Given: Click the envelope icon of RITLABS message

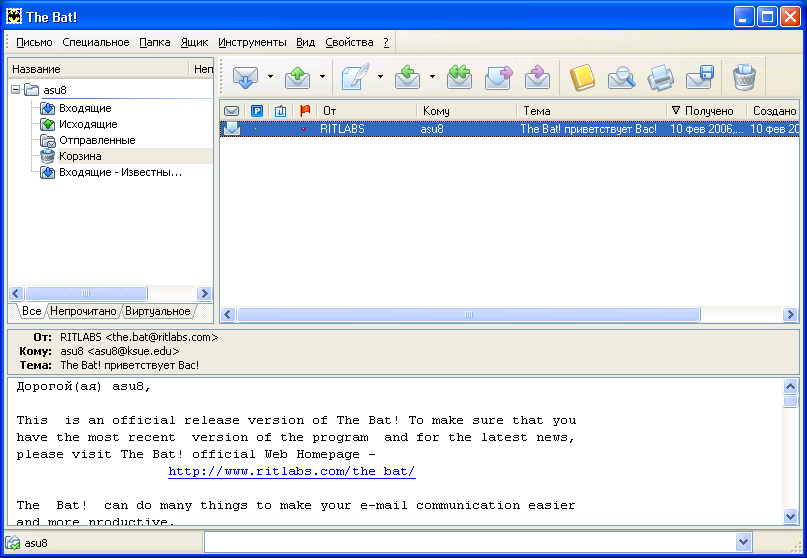Looking at the screenshot, I should click(232, 129).
